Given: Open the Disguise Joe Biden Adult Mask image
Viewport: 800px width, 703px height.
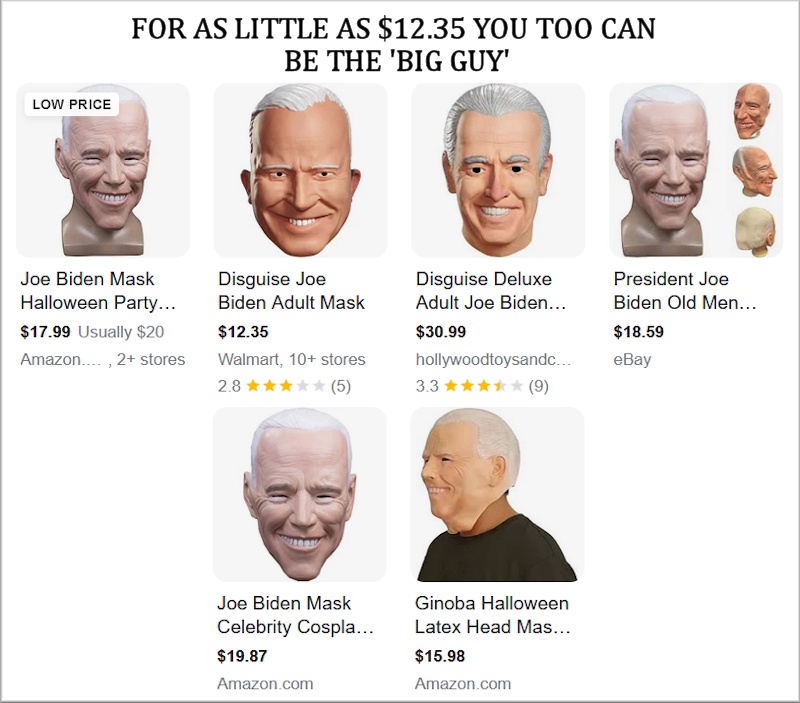Looking at the screenshot, I should [301, 170].
